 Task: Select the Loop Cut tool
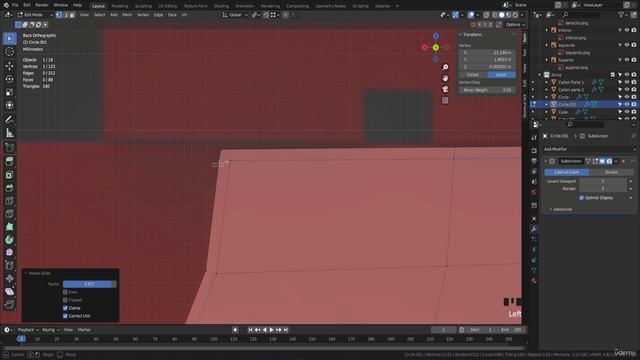point(9,201)
